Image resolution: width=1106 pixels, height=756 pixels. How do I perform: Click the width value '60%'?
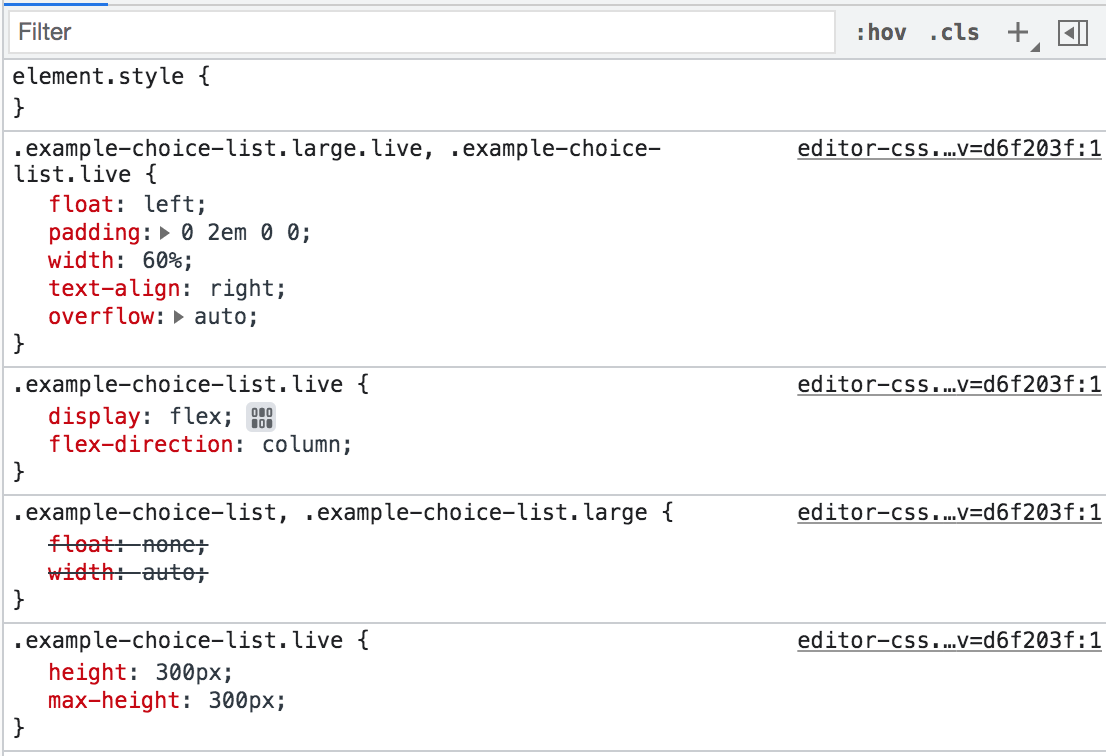[x=162, y=260]
